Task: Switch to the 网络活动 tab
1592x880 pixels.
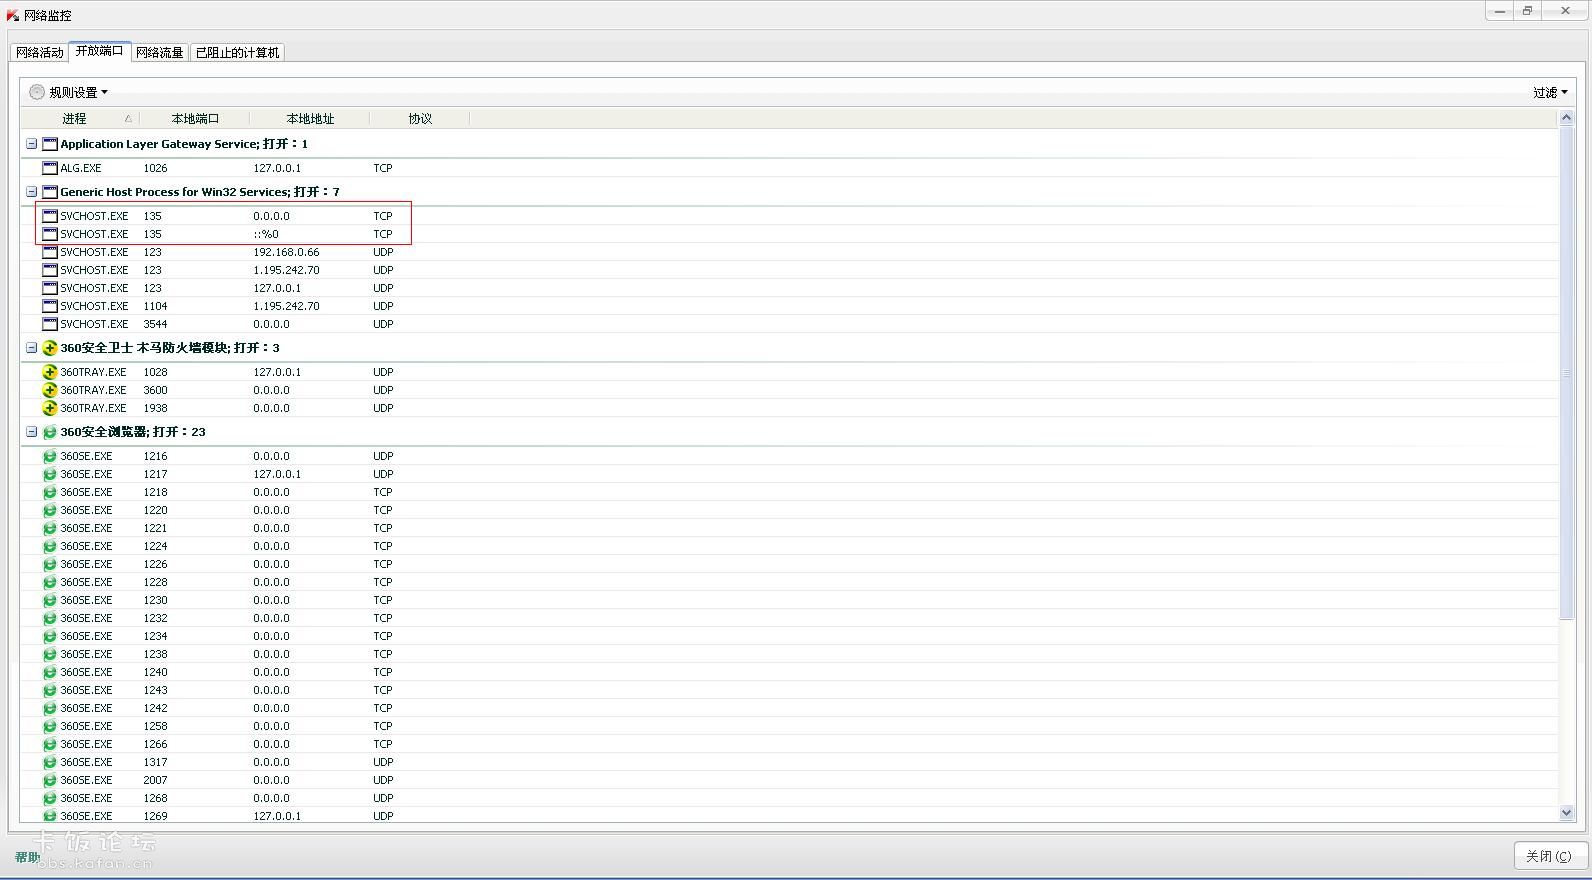Action: pyautogui.click(x=40, y=52)
